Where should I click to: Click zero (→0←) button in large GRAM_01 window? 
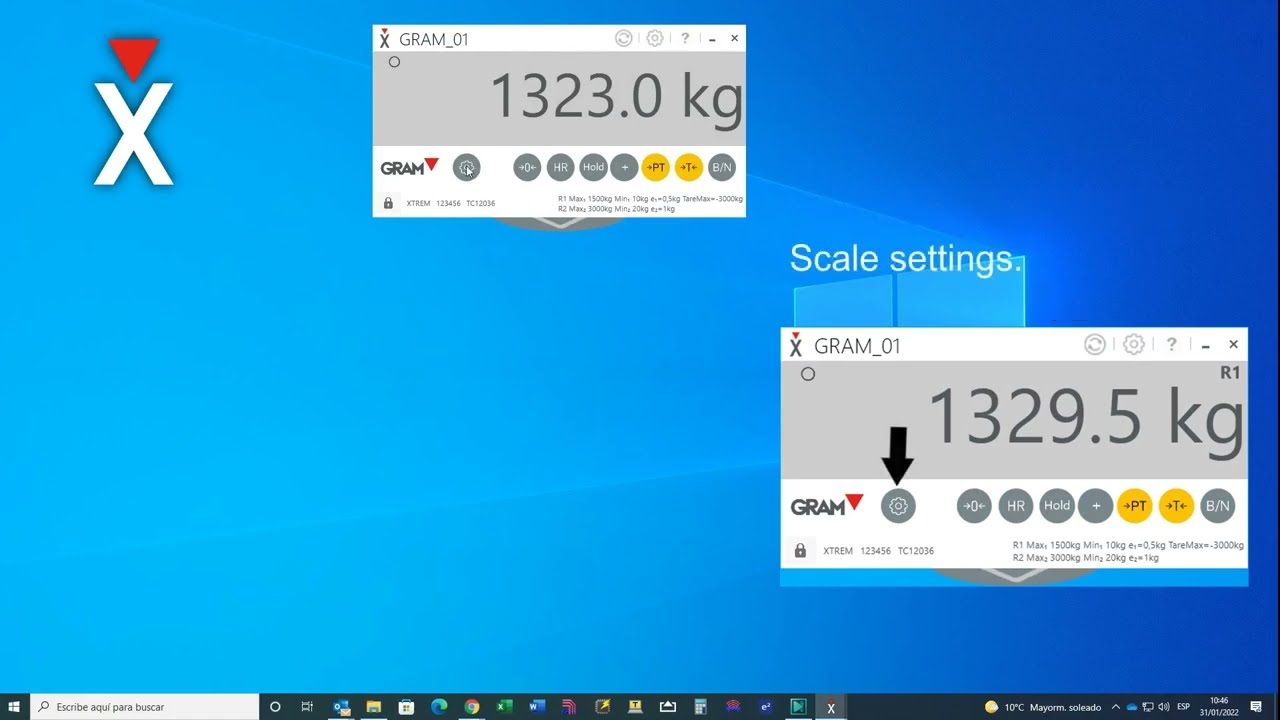[x=974, y=506]
